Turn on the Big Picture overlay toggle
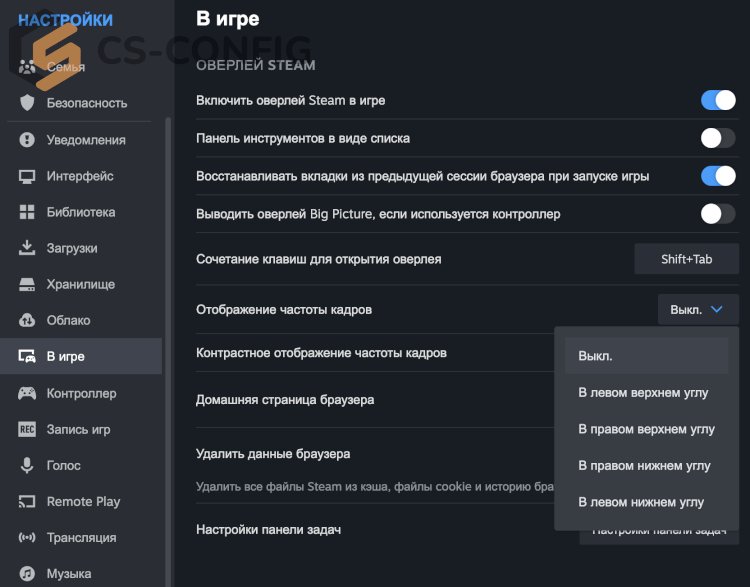 (x=718, y=214)
